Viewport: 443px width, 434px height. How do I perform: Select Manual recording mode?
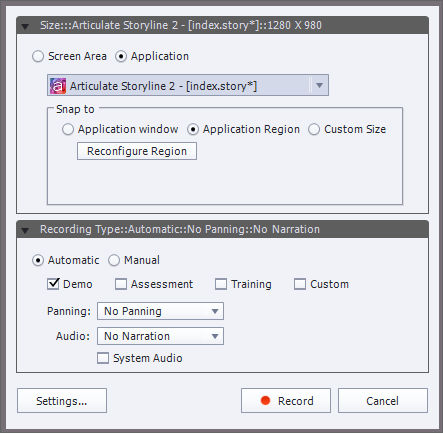pos(114,260)
